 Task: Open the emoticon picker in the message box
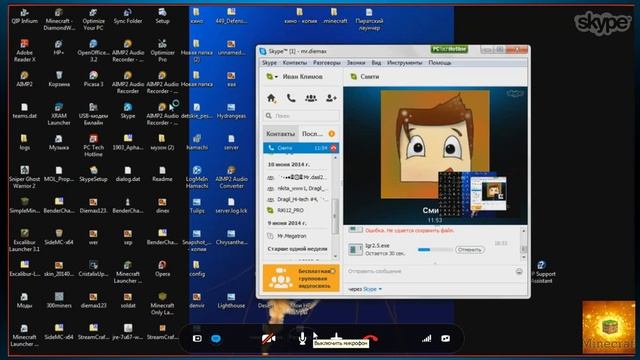pyautogui.click(x=519, y=271)
